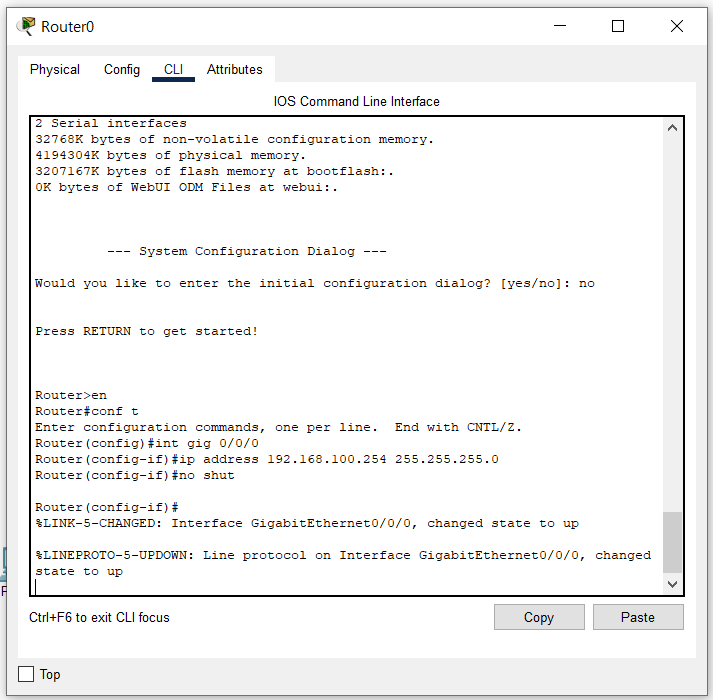
Task: Click the '2 Serial interfaces' line
Action: [x=111, y=123]
